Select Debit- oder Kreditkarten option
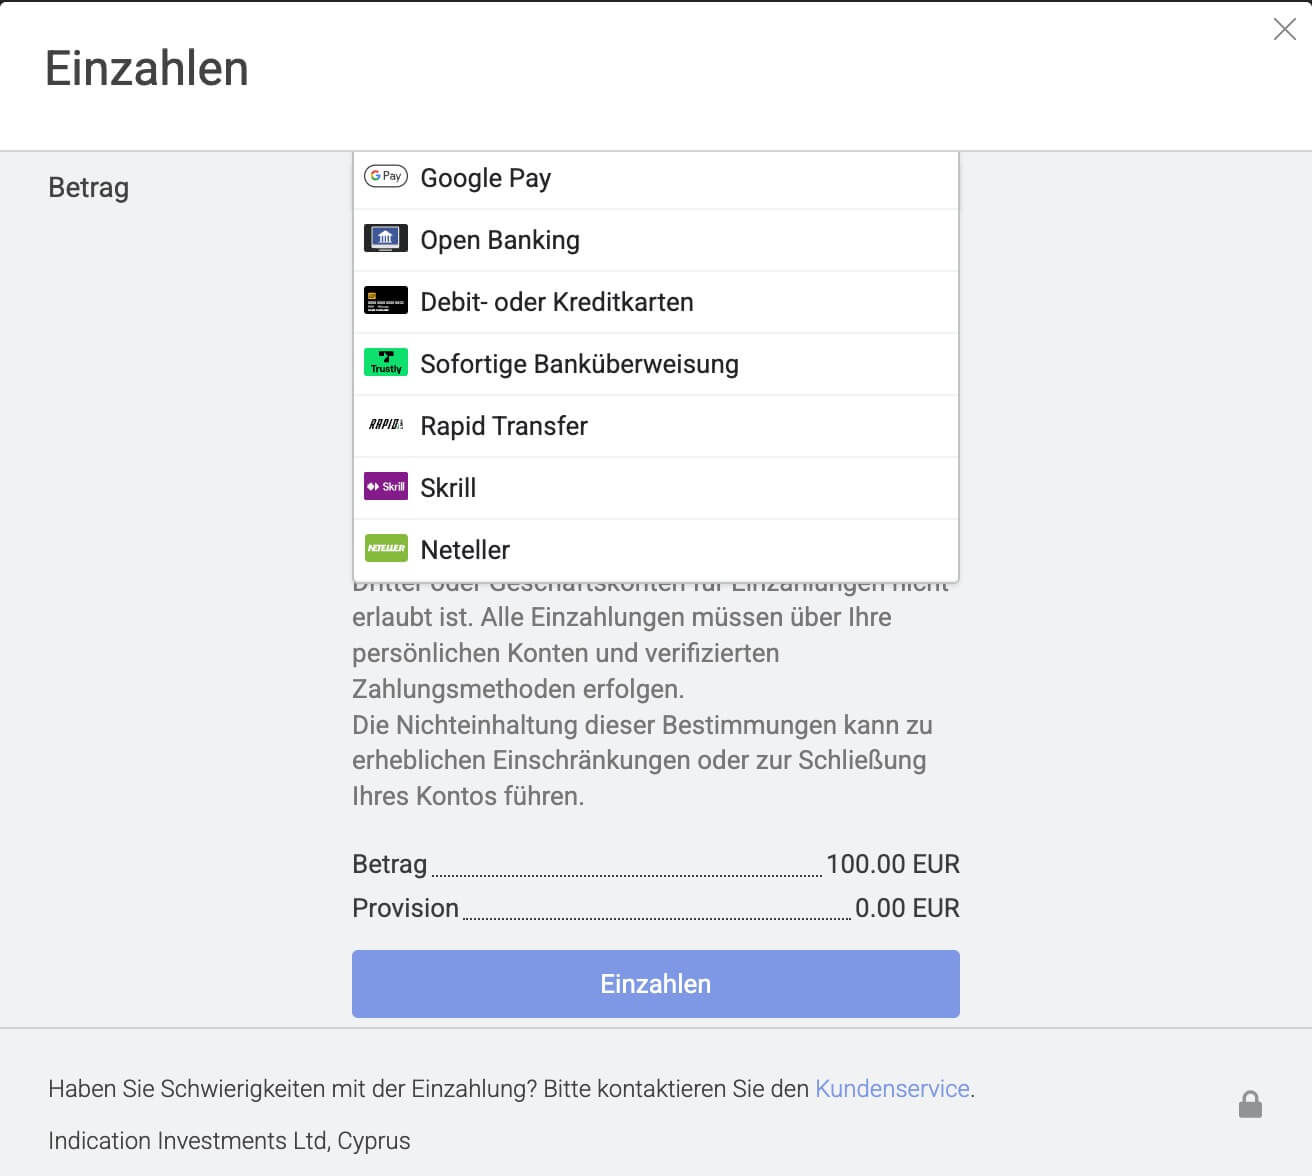 coord(558,302)
